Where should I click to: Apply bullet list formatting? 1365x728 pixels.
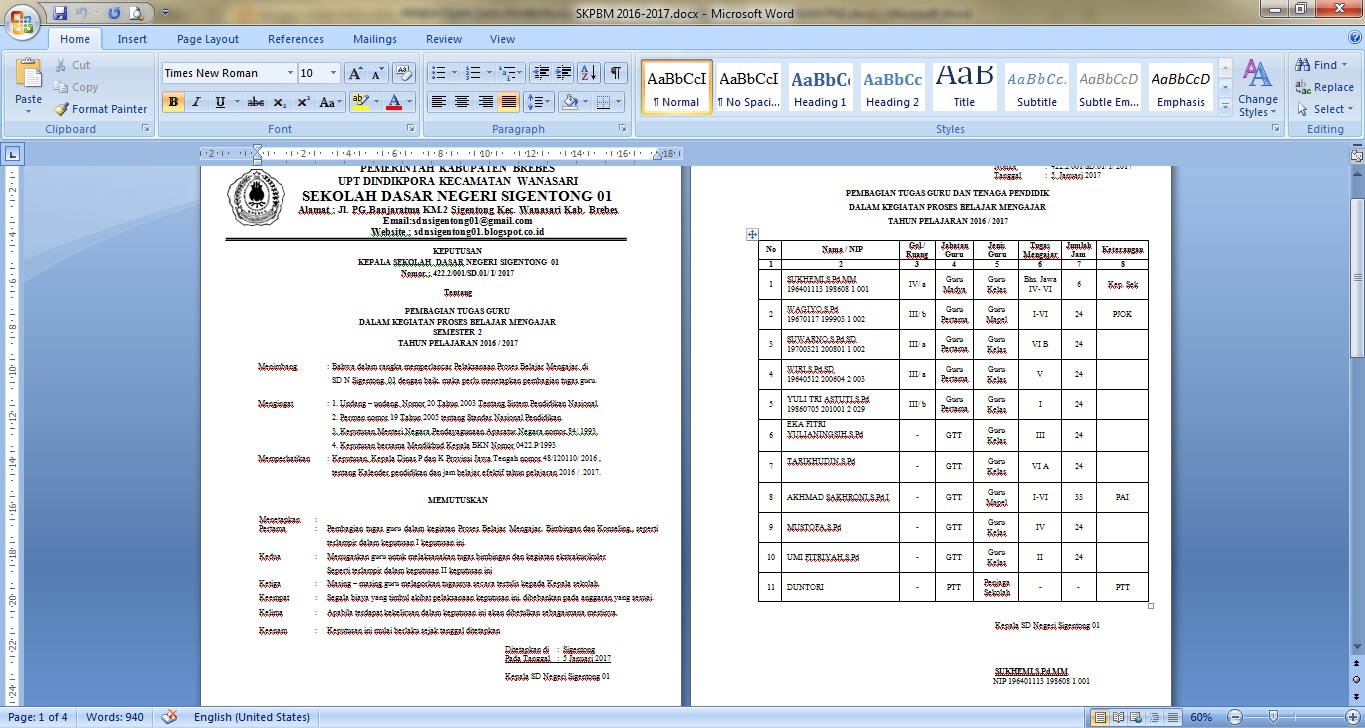tap(437, 73)
